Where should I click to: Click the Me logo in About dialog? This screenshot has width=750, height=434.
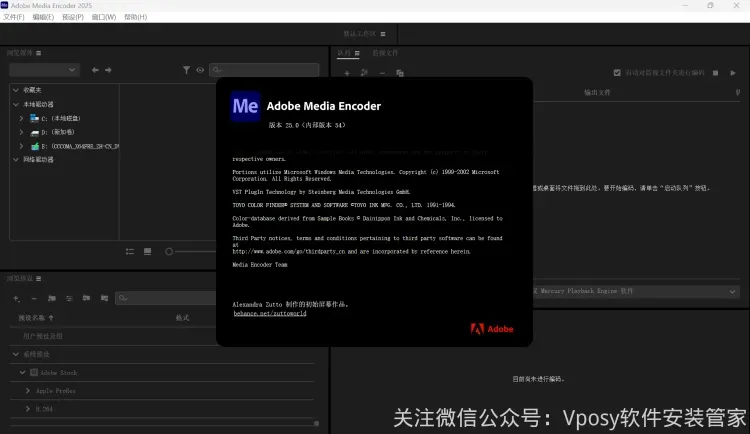coord(245,106)
